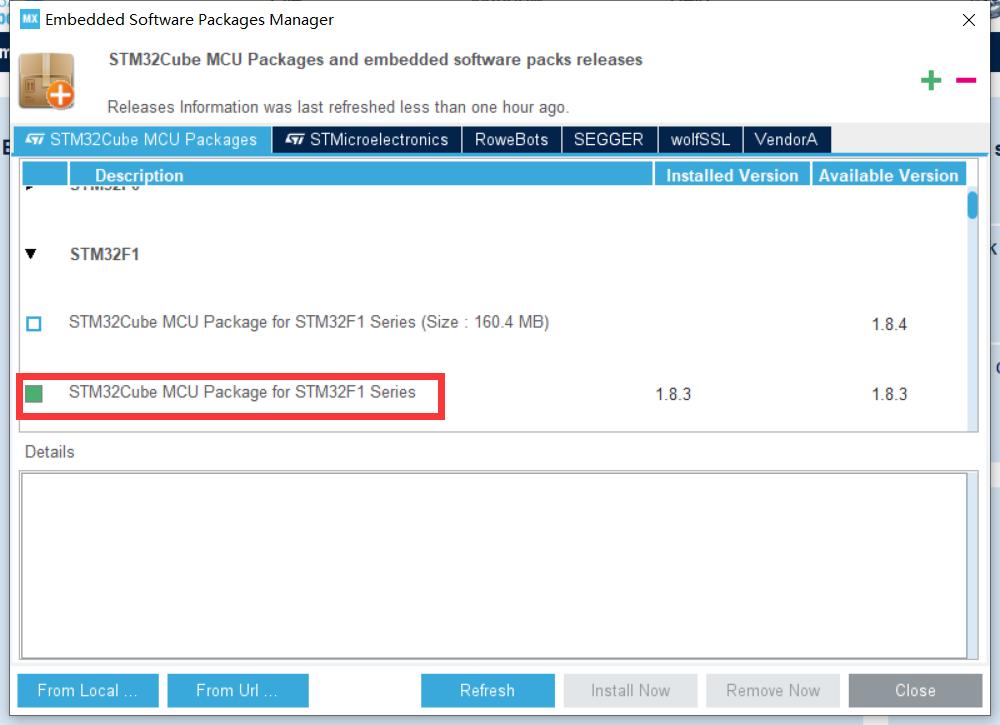The height and width of the screenshot is (725, 1000).
Task: Click the installed version value 1.8.3
Action: coord(673,394)
